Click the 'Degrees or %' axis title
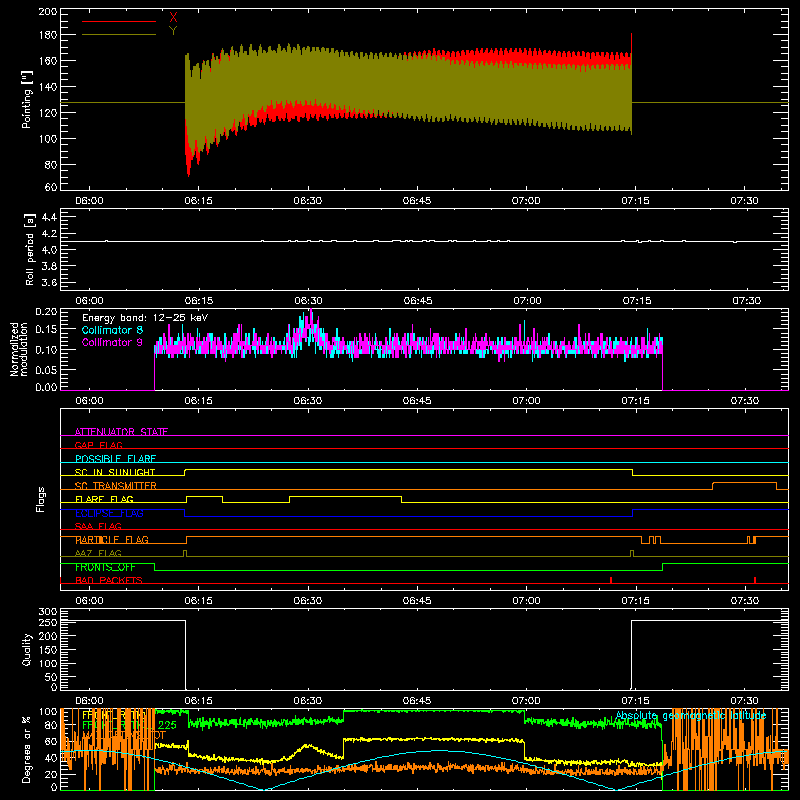This screenshot has width=800, height=800. pos(27,749)
